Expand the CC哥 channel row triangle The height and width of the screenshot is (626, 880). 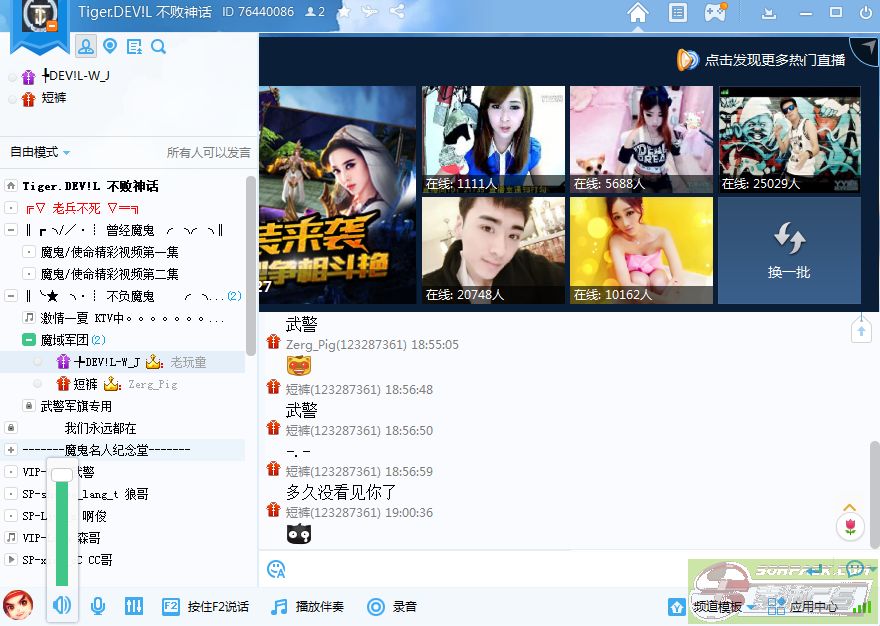pyautogui.click(x=10, y=559)
